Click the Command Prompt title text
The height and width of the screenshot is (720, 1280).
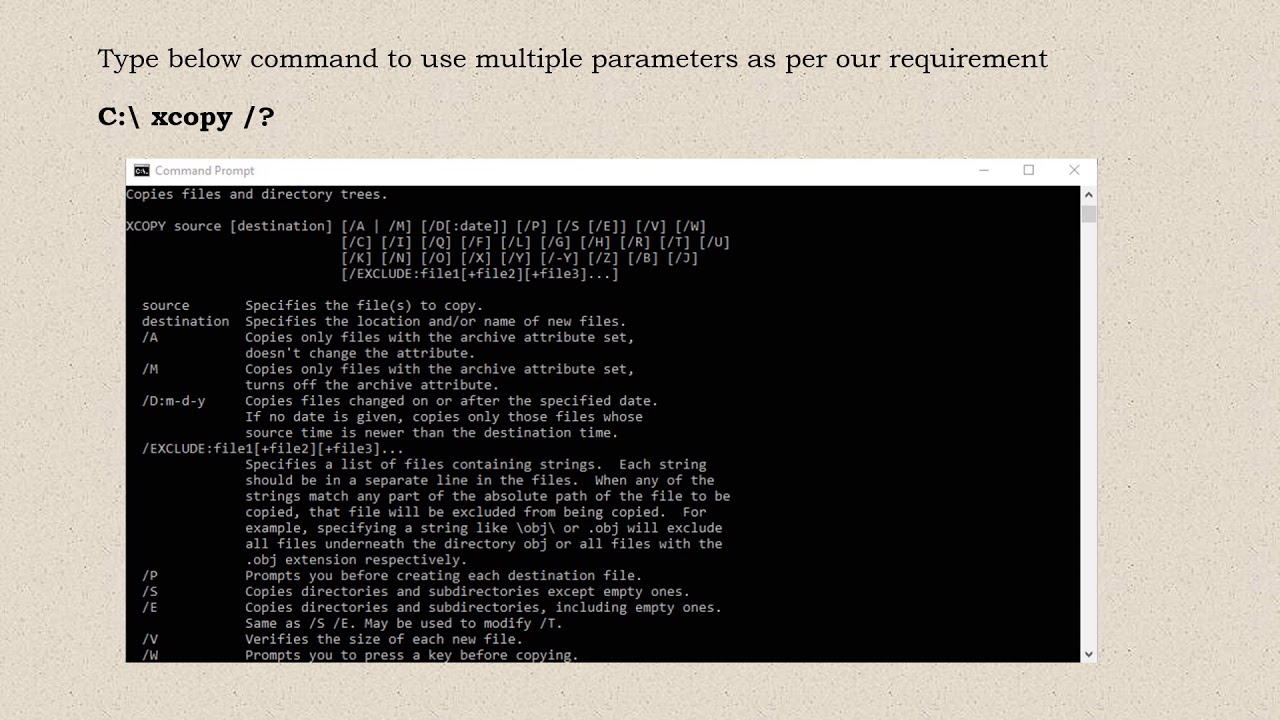(205, 171)
